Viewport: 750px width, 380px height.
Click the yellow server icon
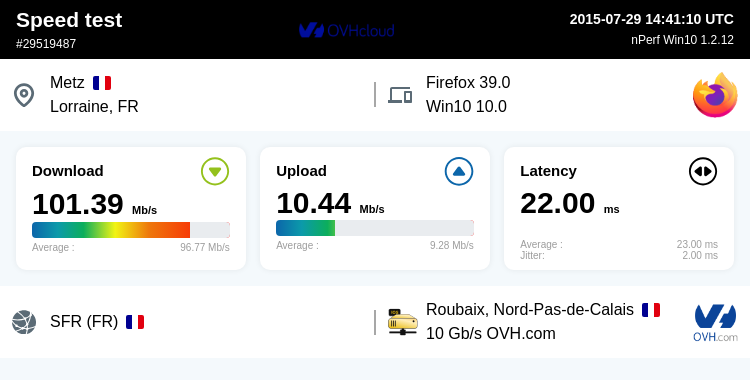(x=402, y=322)
